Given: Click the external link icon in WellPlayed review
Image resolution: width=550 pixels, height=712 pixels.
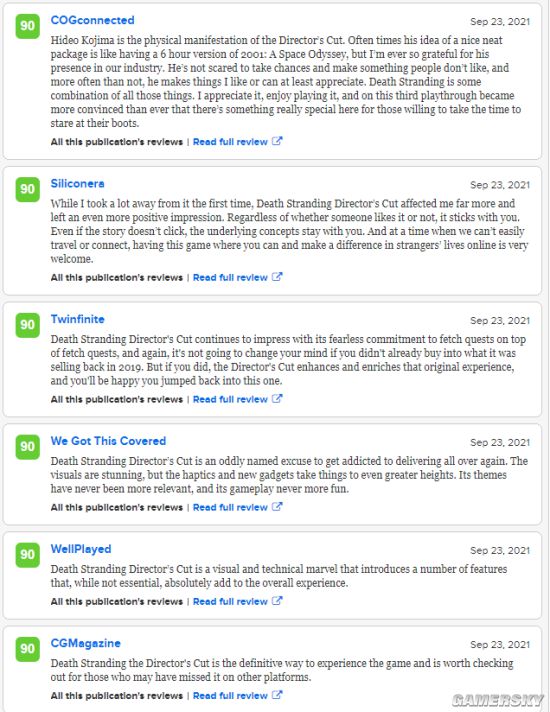Looking at the screenshot, I should click(277, 601).
